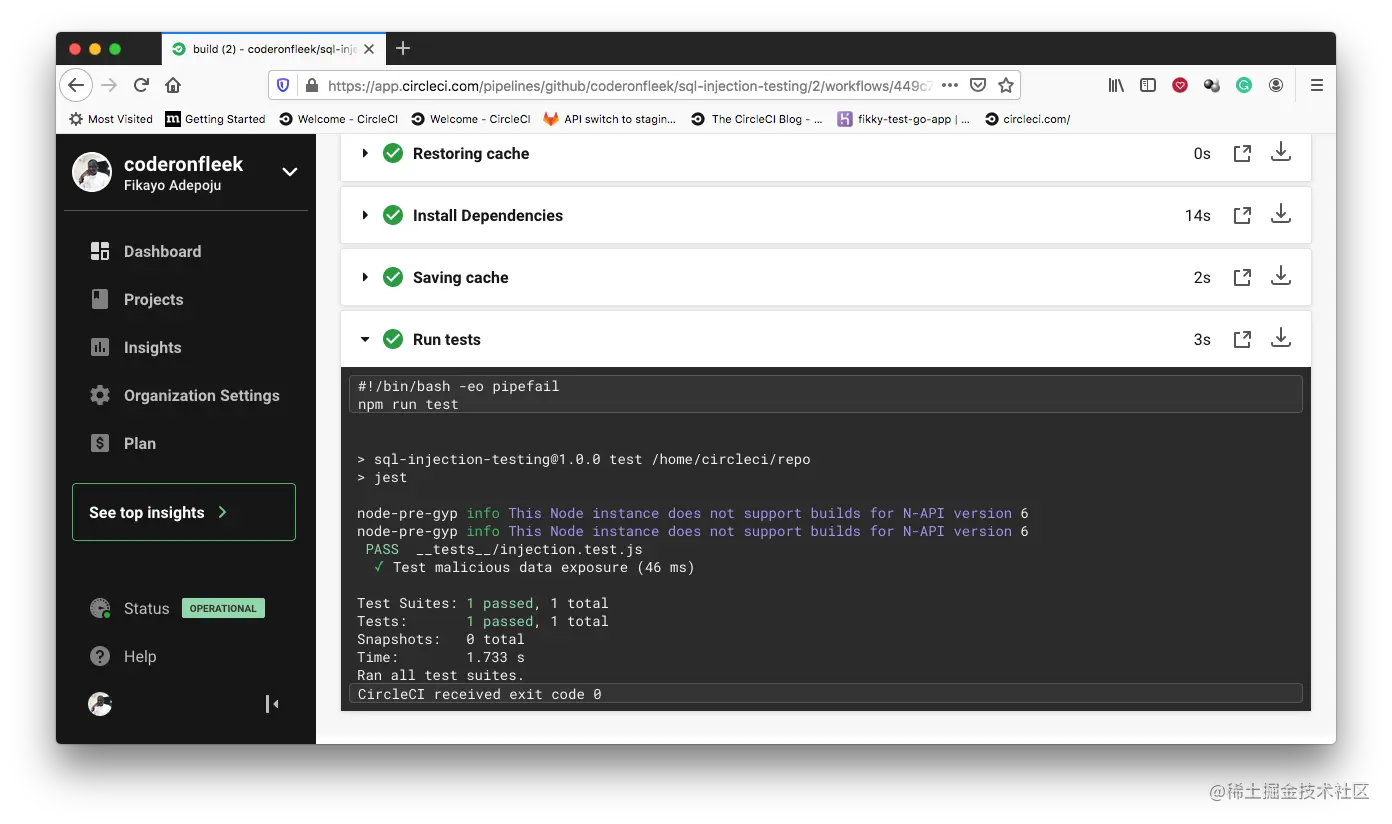Collapse the Run tests step
This screenshot has height=824, width=1392.
click(364, 339)
